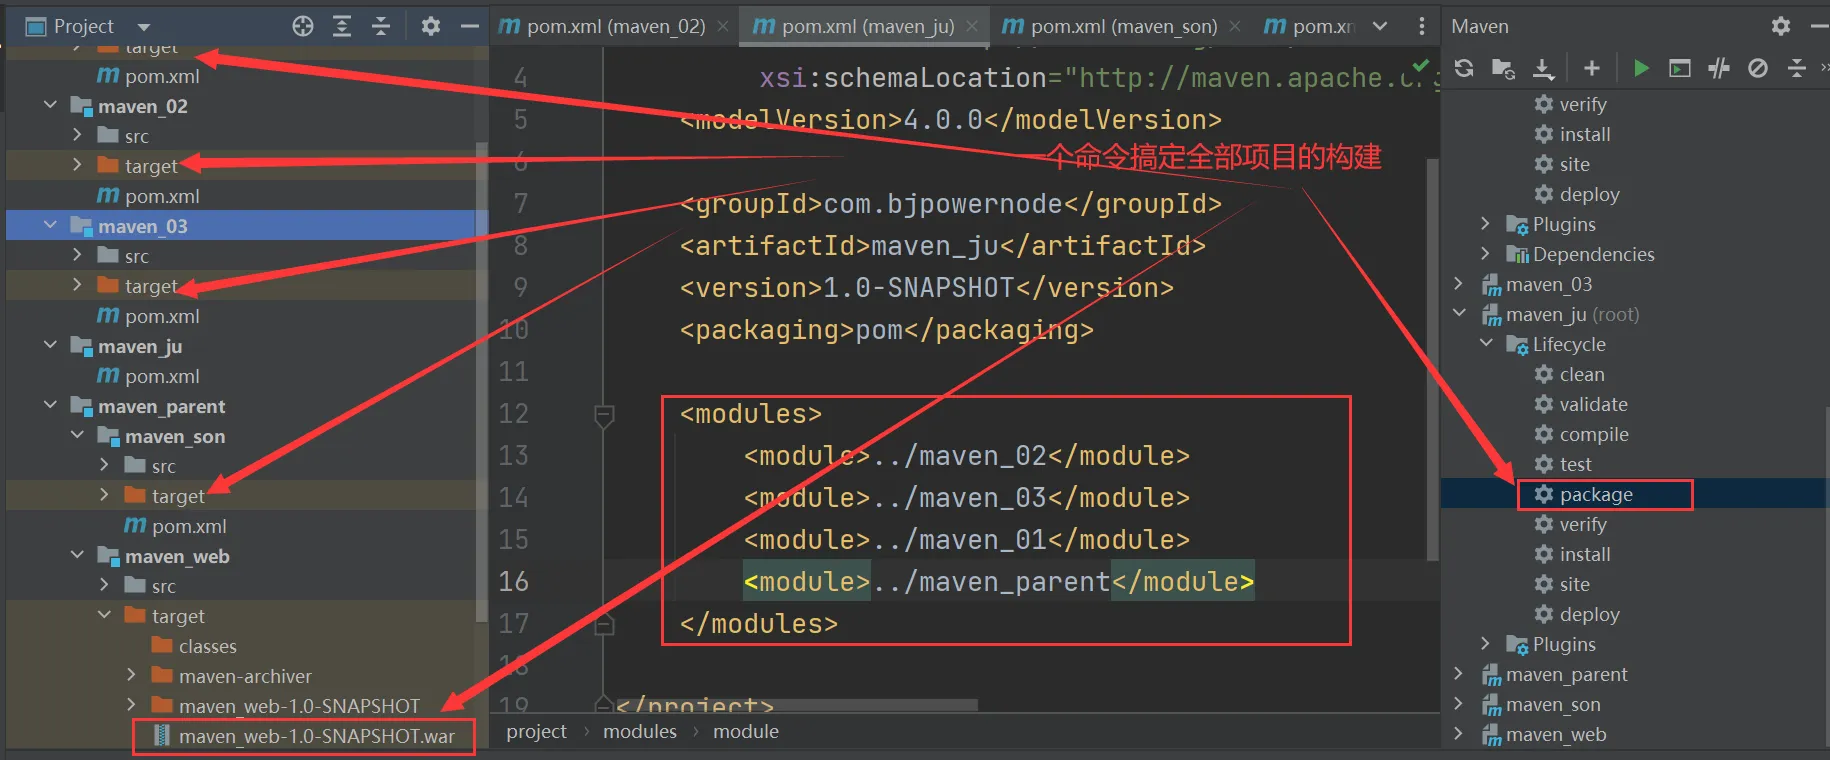Viewport: 1830px width, 760px height.
Task: Execute Maven goal icon
Action: click(x=1680, y=68)
